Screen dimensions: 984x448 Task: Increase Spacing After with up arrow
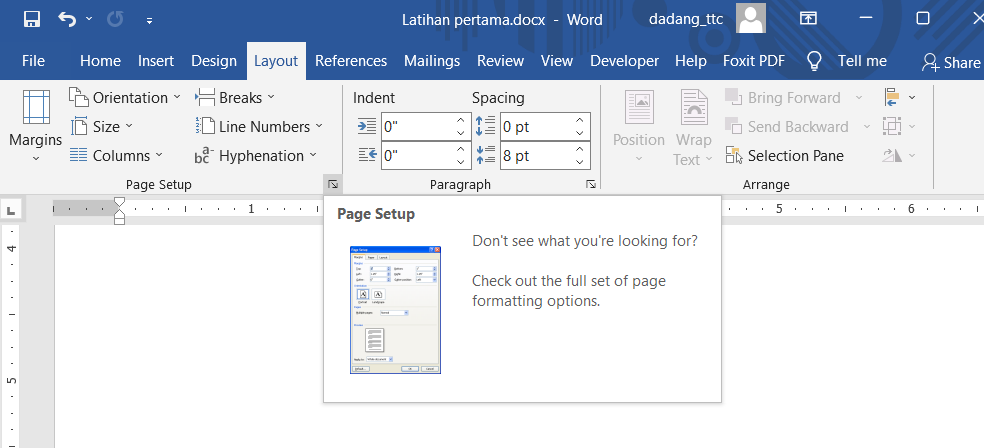point(580,149)
